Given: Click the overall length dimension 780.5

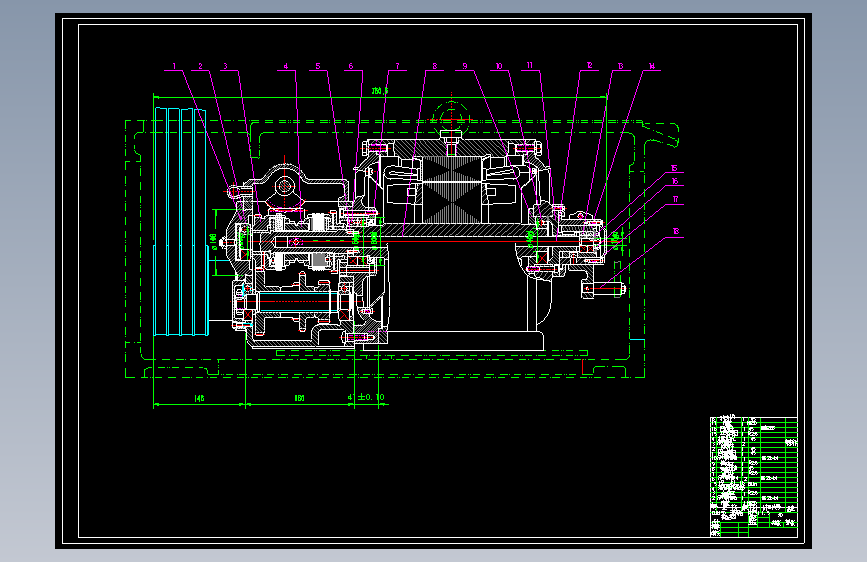Looking at the screenshot, I should pos(379,91).
